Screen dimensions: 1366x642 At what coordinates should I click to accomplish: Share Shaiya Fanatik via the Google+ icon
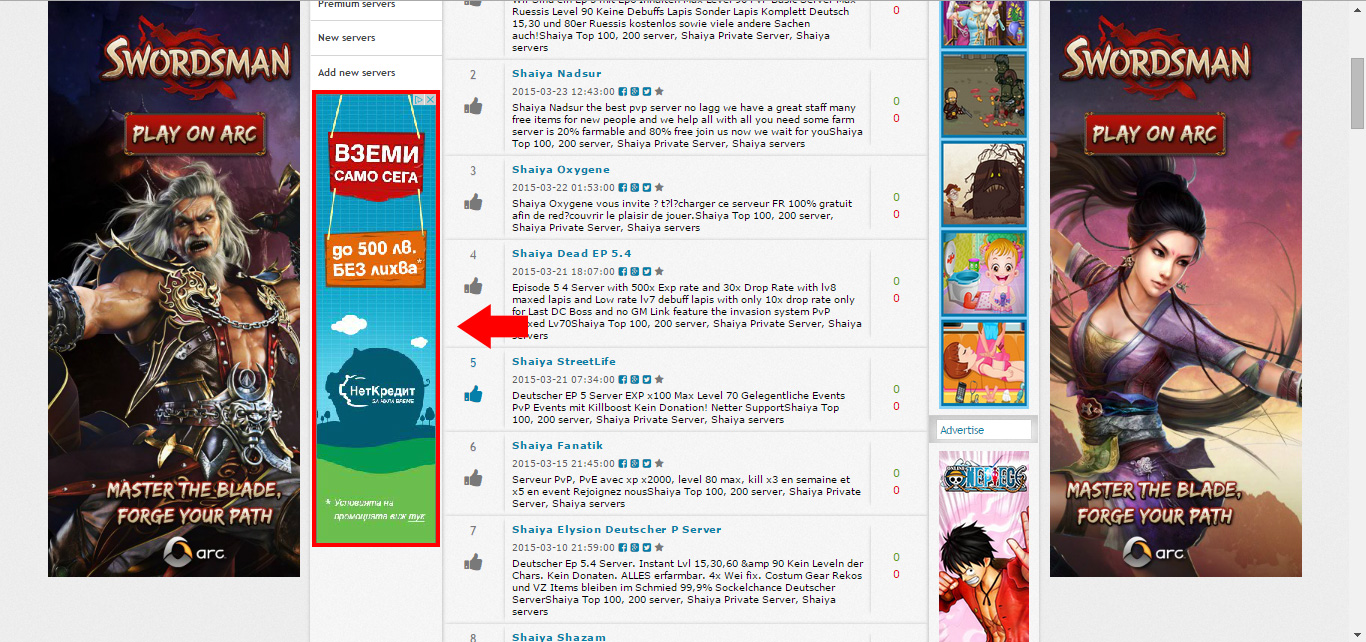[635, 463]
